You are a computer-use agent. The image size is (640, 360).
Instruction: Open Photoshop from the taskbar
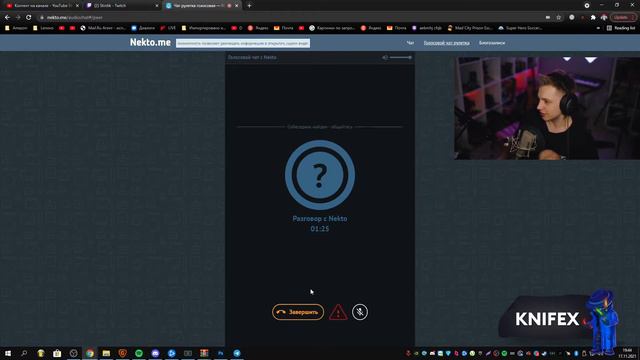220,353
